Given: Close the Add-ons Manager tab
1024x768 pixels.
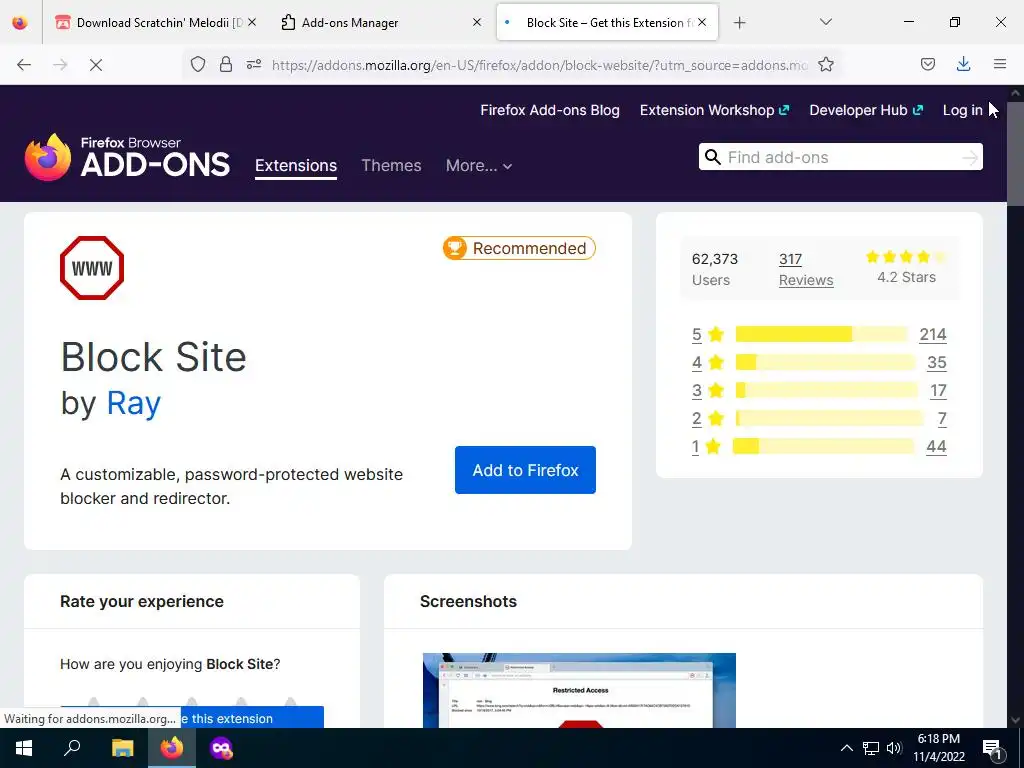Looking at the screenshot, I should [x=477, y=22].
